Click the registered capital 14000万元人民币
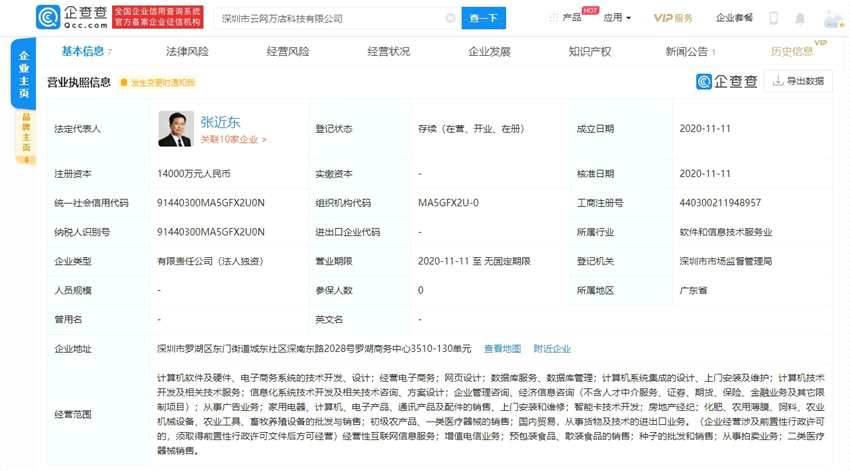The image size is (850, 471). coord(194,173)
